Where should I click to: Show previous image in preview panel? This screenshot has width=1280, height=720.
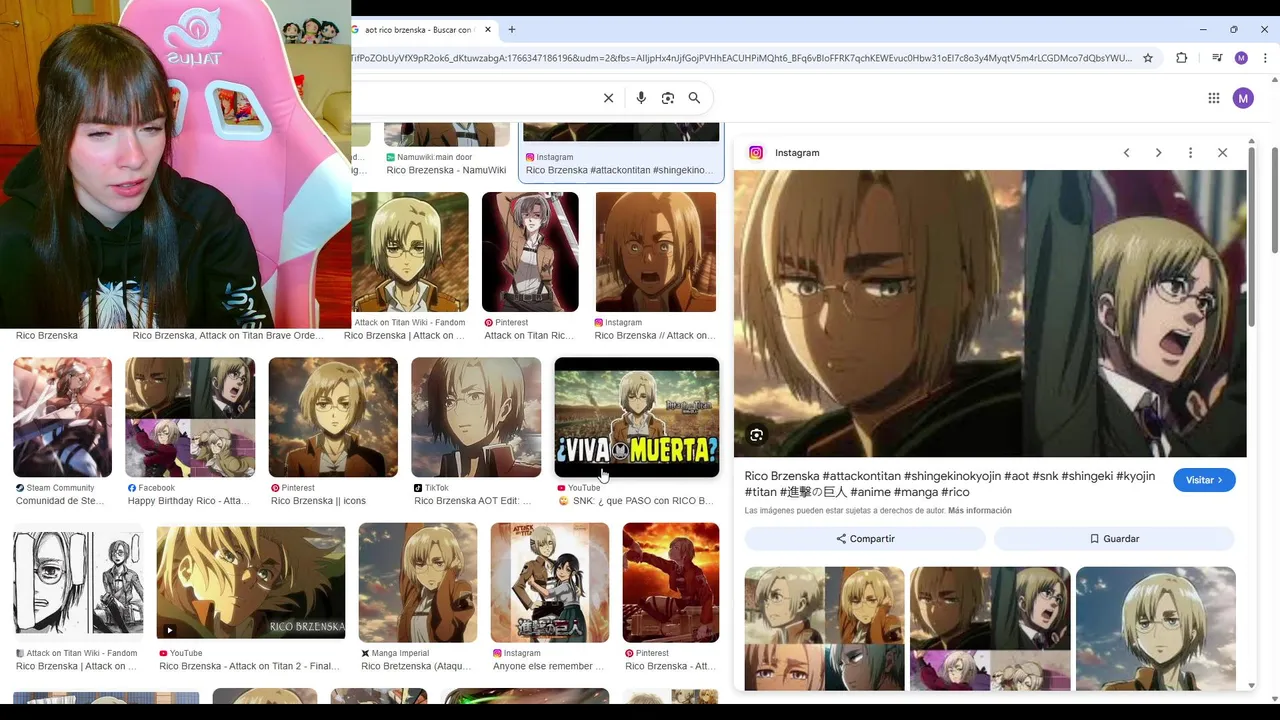1126,153
